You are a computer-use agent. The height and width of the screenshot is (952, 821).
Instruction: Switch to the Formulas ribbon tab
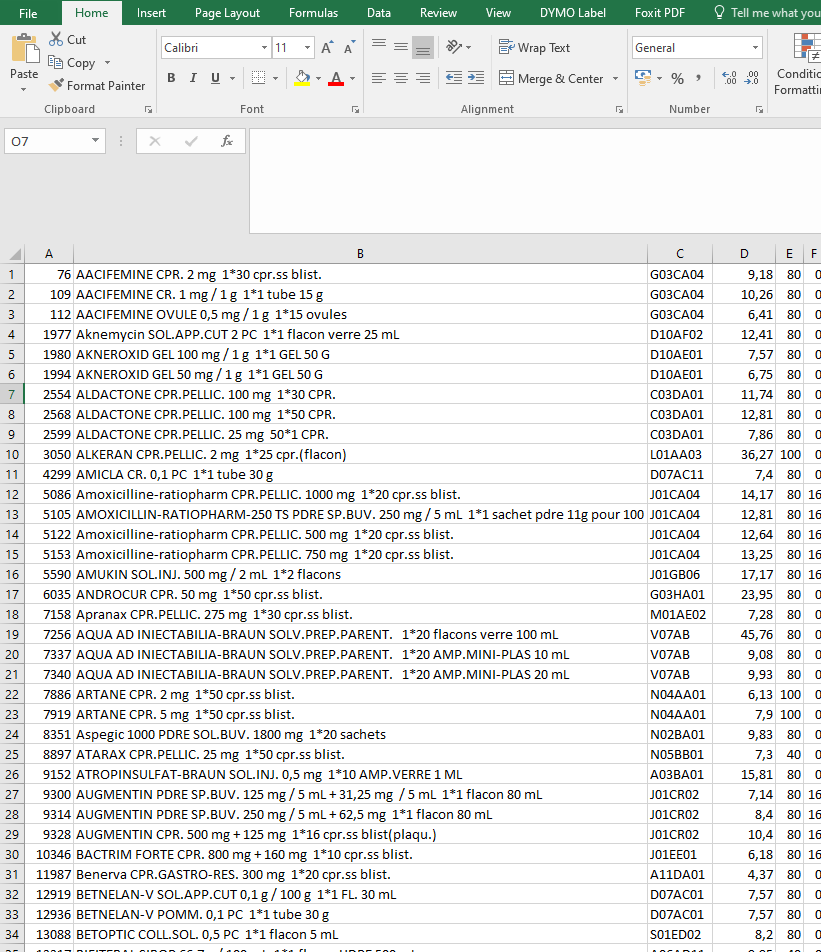click(x=313, y=13)
